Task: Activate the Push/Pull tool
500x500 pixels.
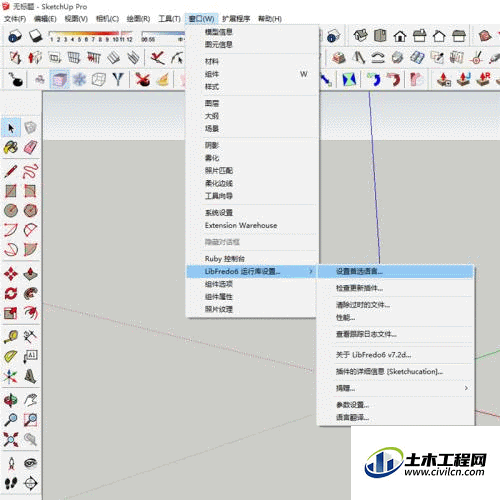Action: 30,274
